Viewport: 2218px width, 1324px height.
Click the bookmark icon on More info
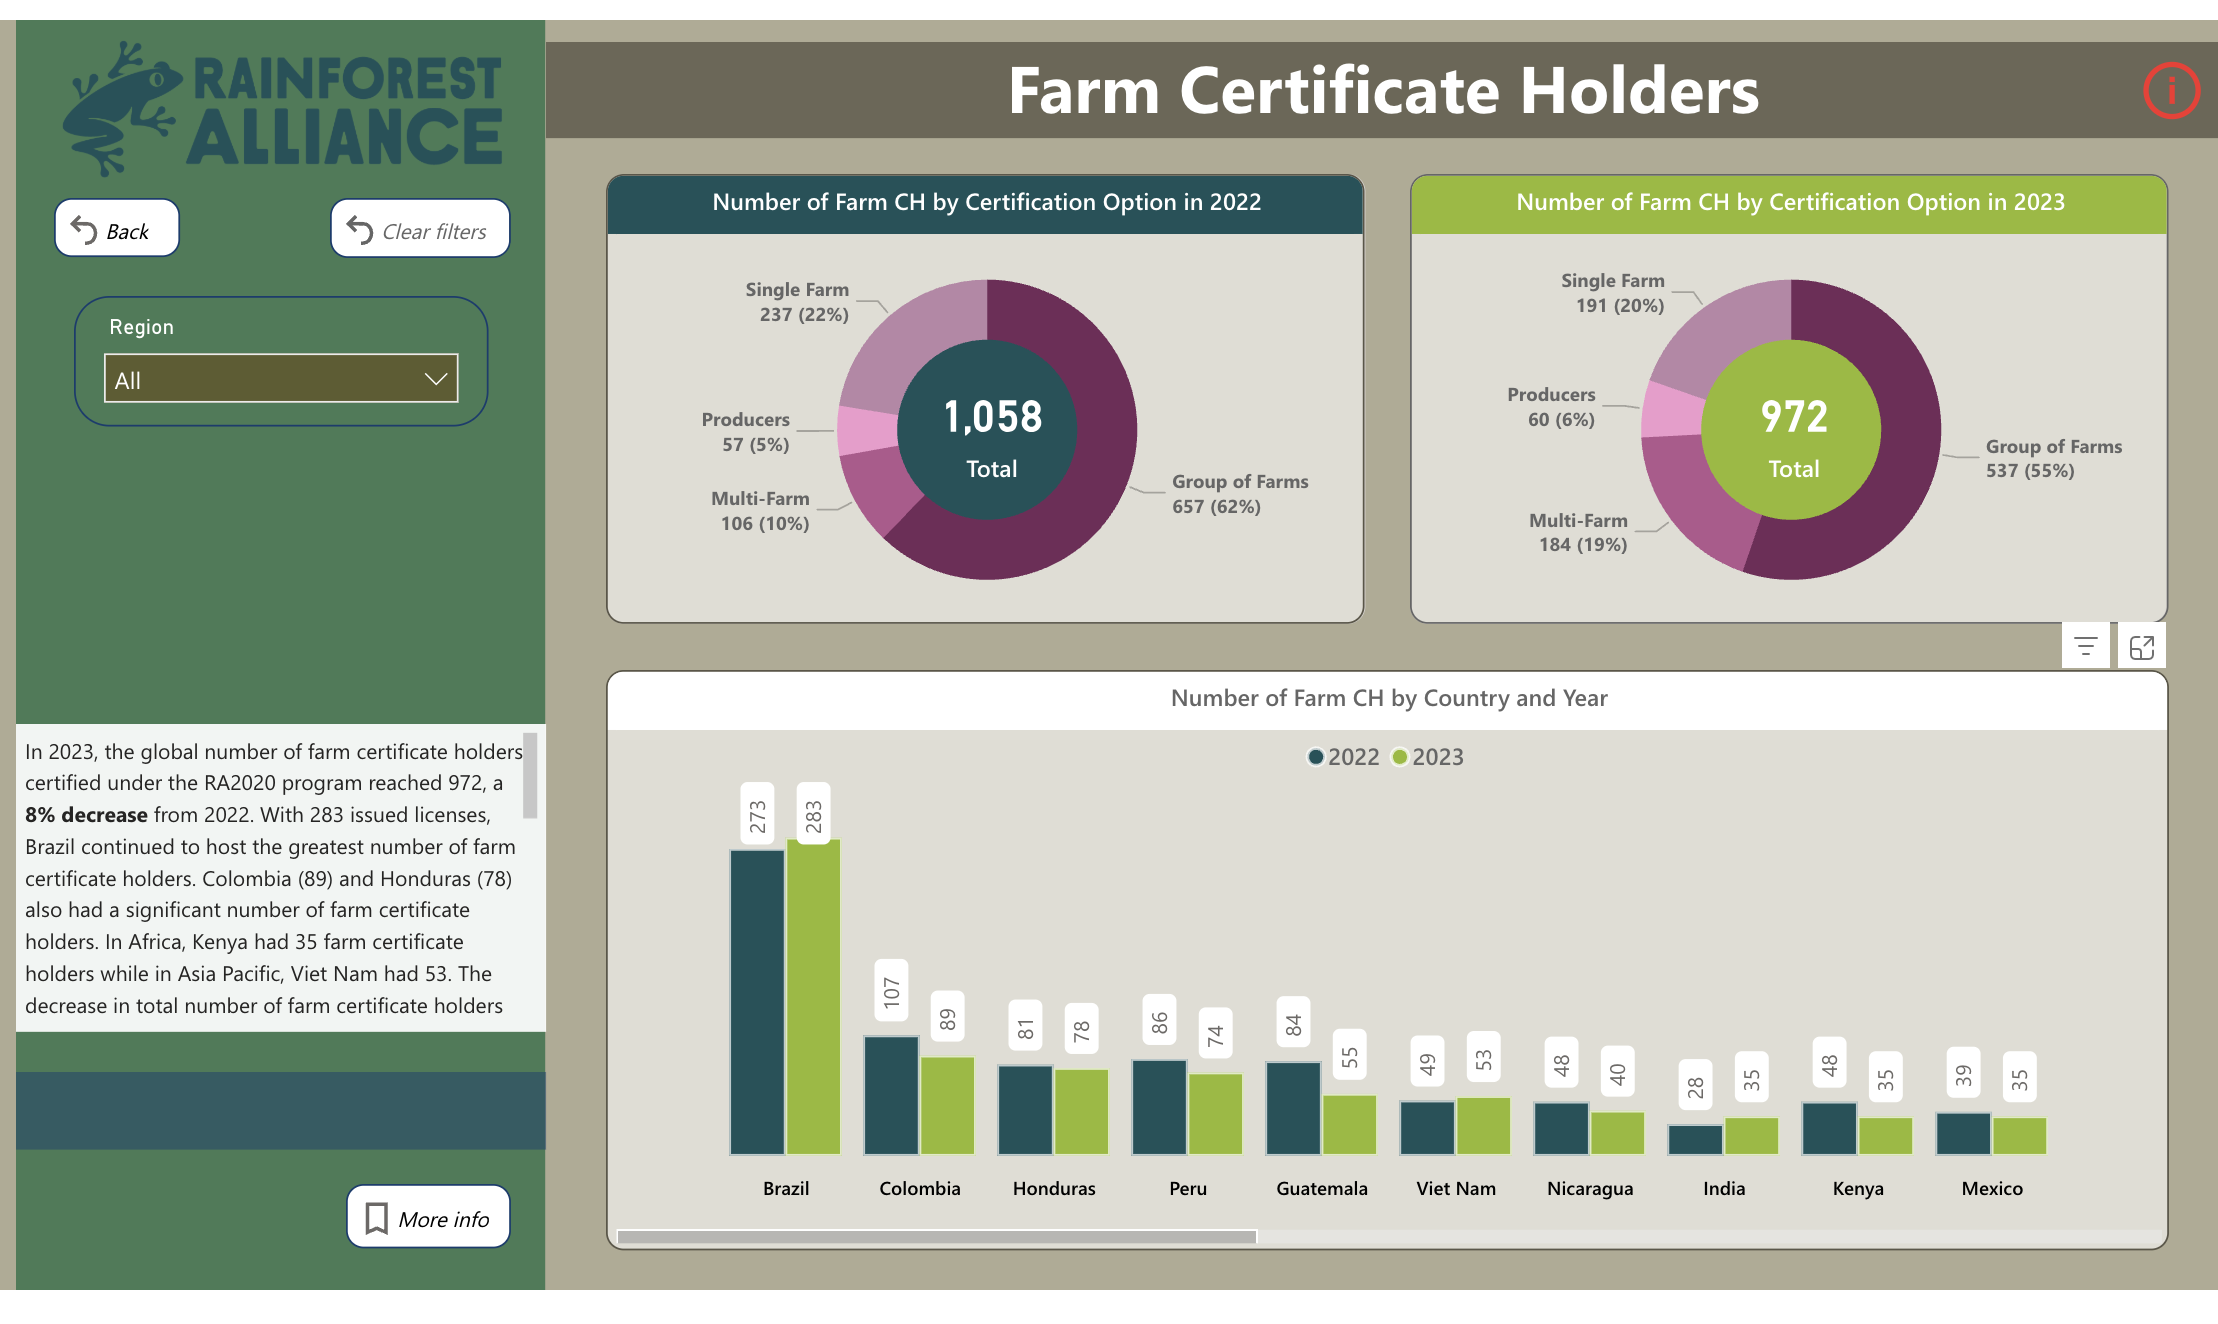pyautogui.click(x=376, y=1218)
